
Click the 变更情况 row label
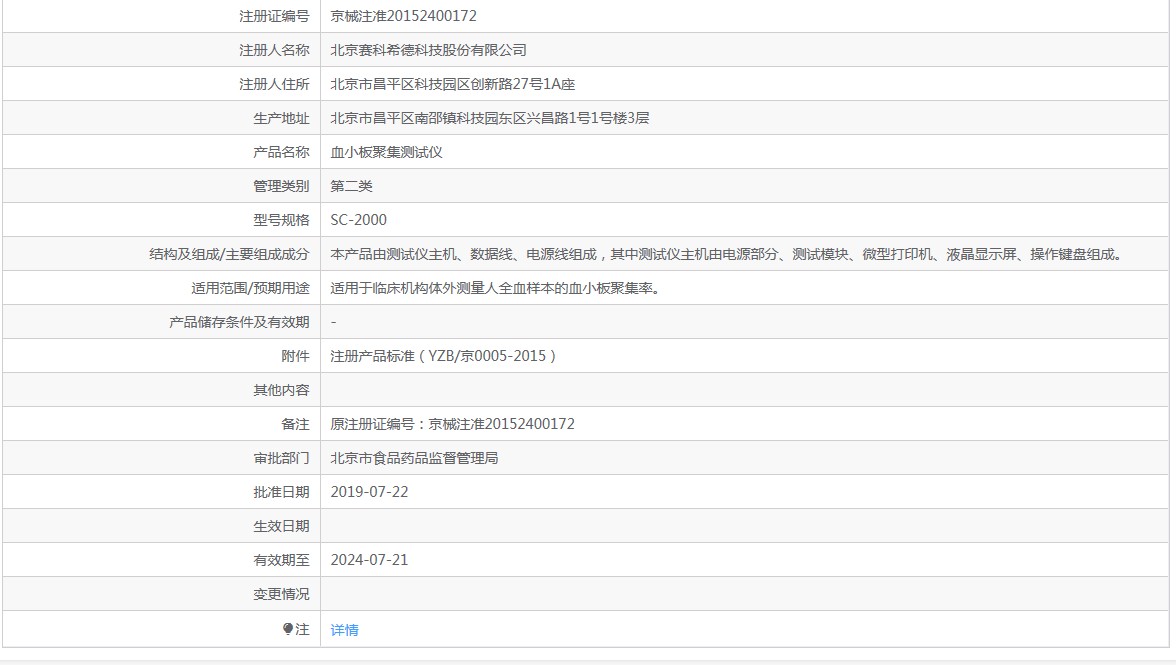[281, 594]
